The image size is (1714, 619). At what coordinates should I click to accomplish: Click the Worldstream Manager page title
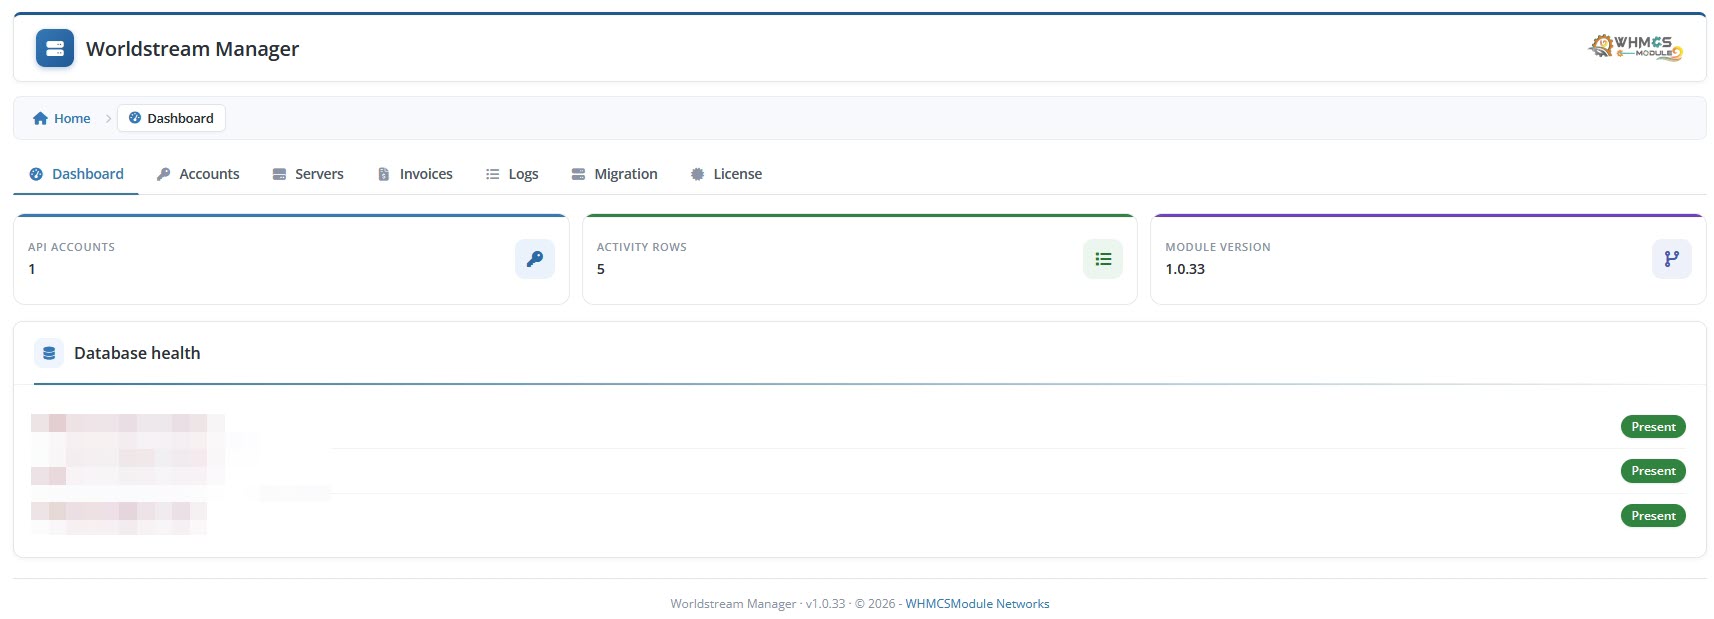192,48
